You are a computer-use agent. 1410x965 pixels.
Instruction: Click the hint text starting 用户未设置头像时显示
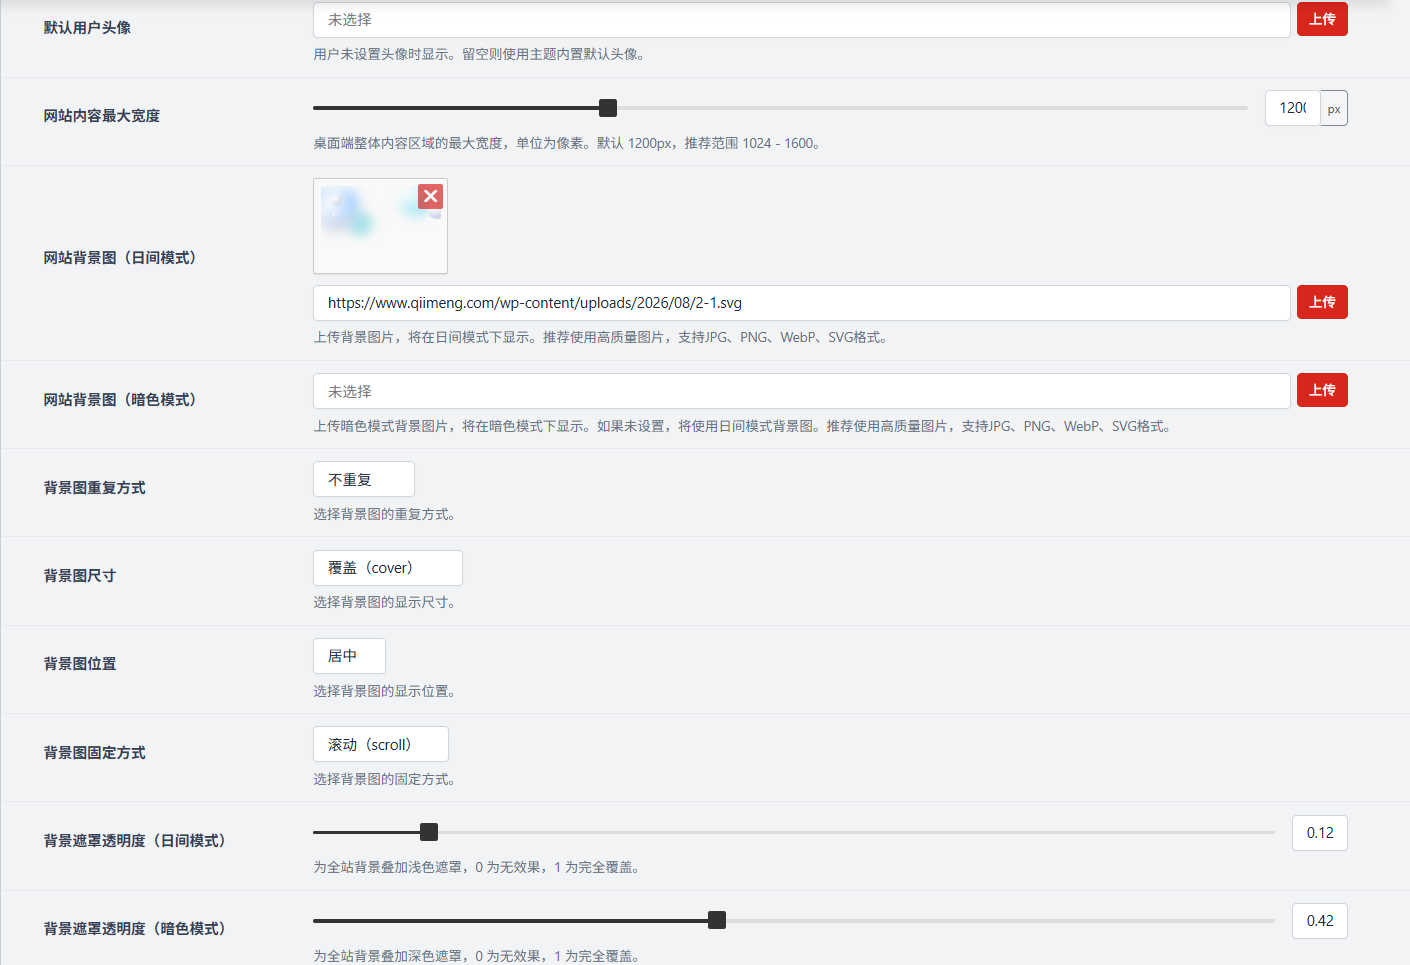click(x=479, y=54)
